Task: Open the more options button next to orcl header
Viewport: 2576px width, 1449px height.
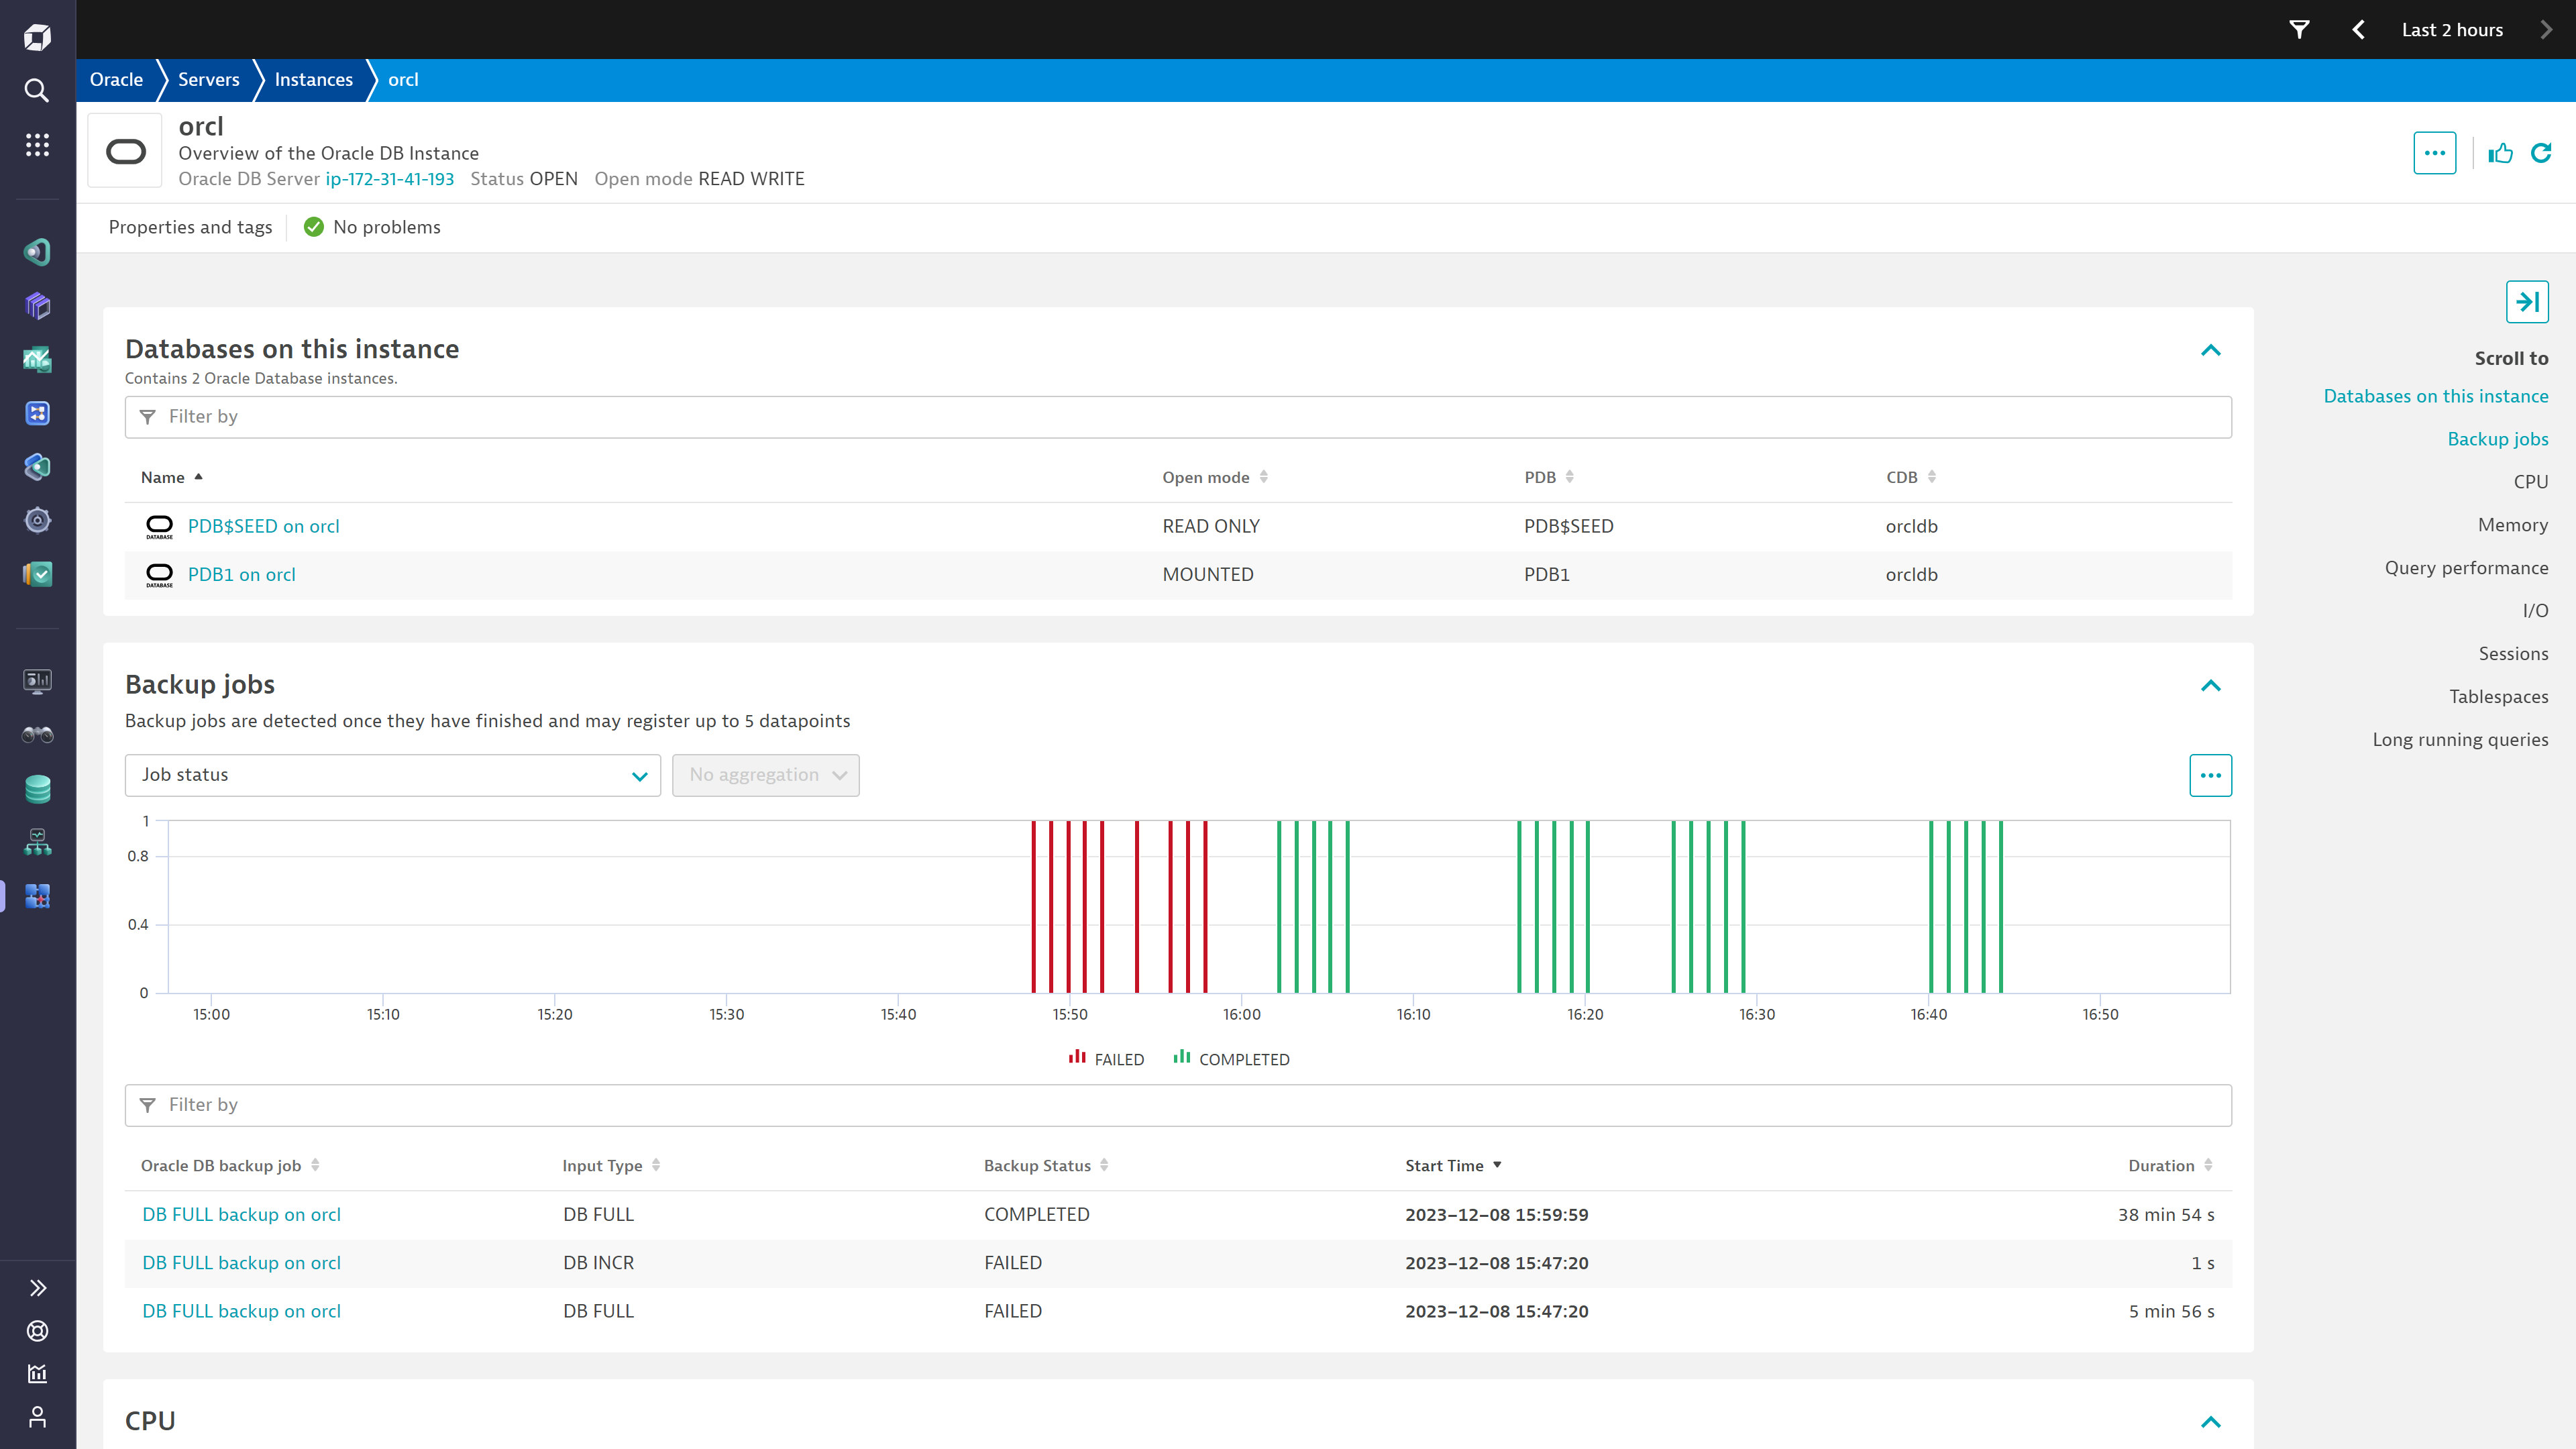Action: tap(2435, 153)
